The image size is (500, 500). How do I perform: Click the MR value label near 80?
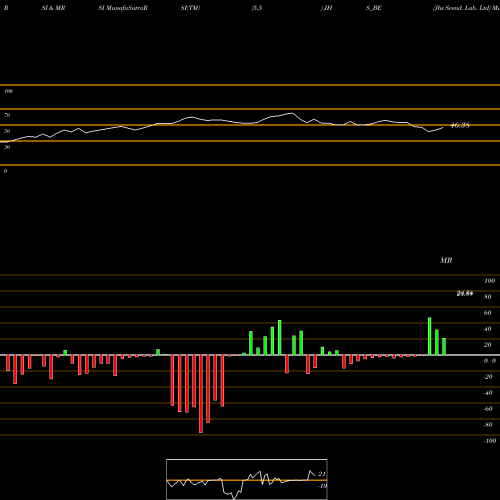(465, 293)
